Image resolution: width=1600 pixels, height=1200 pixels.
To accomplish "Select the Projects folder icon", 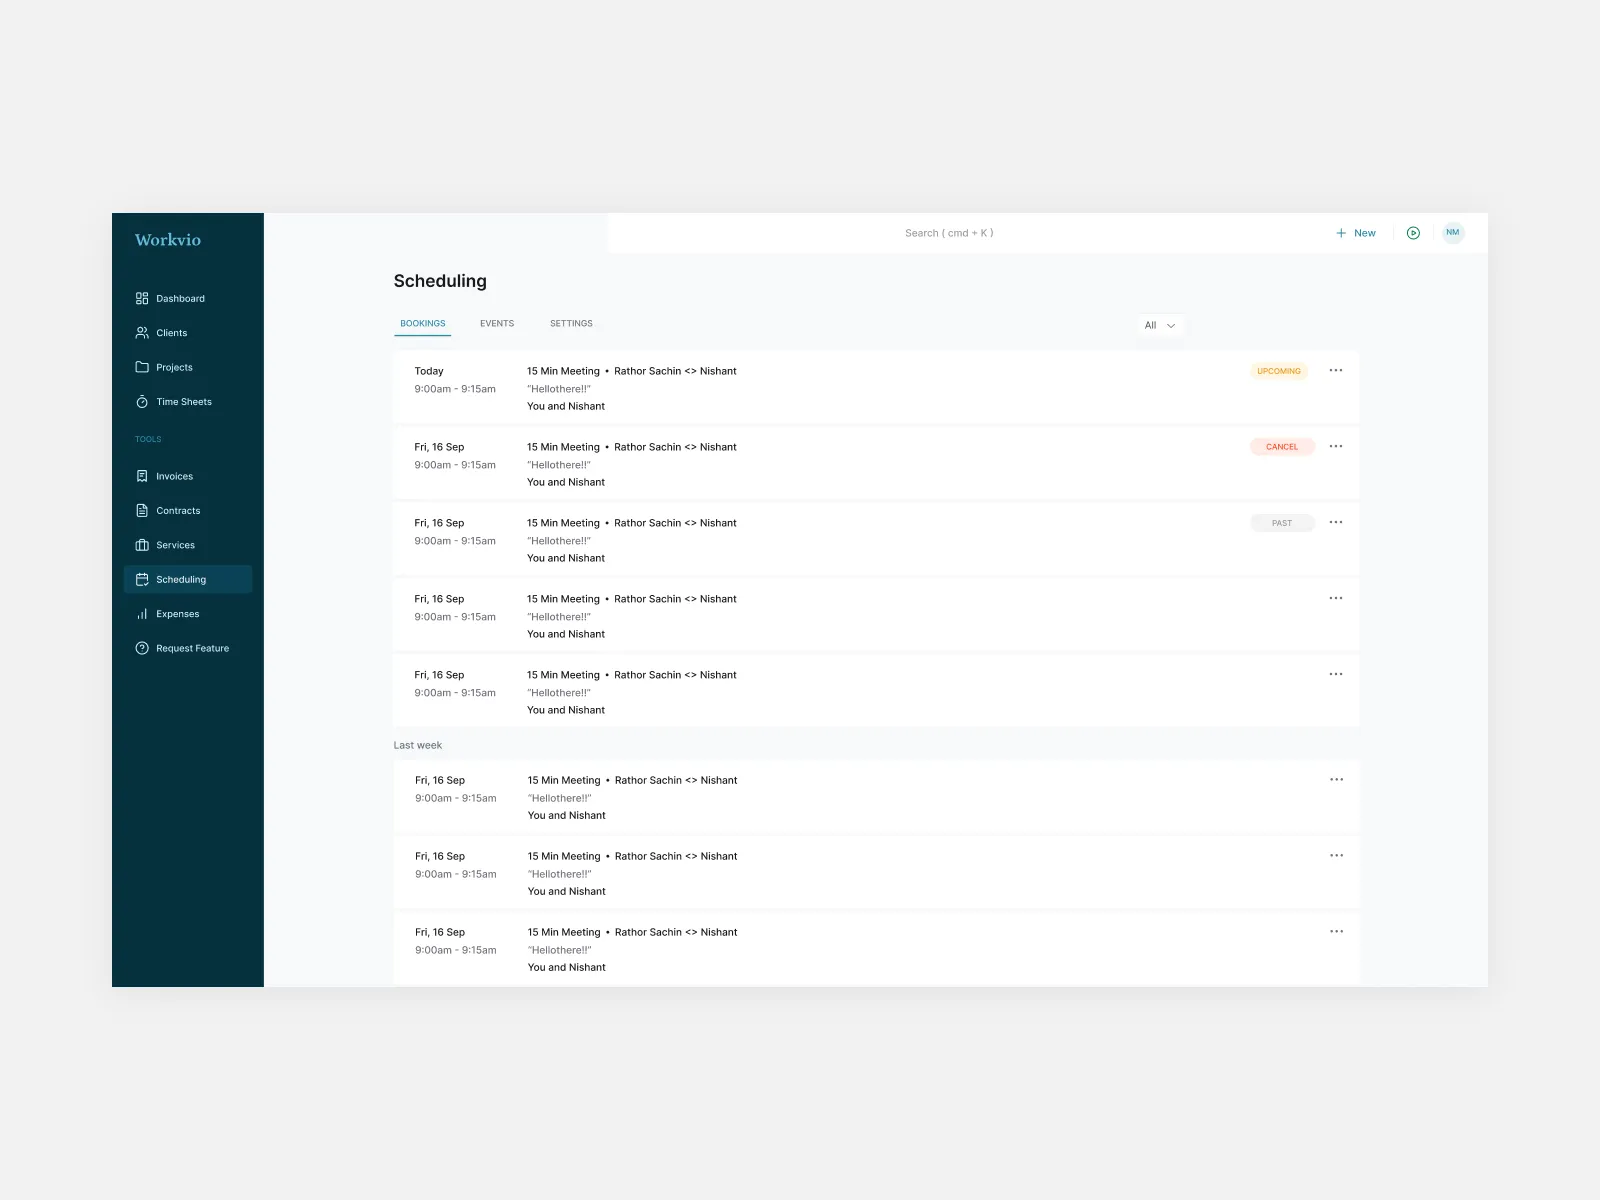I will [142, 367].
